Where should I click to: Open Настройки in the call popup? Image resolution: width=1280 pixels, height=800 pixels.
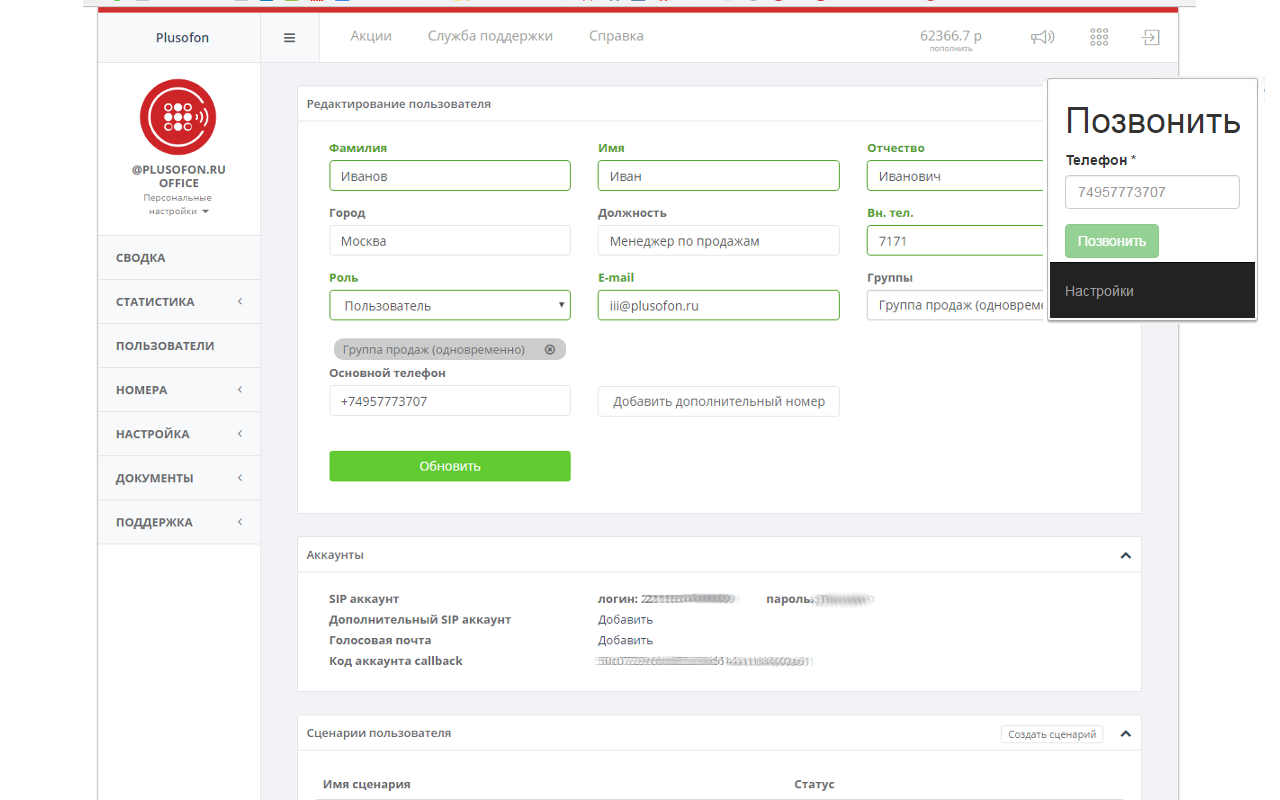point(1099,291)
